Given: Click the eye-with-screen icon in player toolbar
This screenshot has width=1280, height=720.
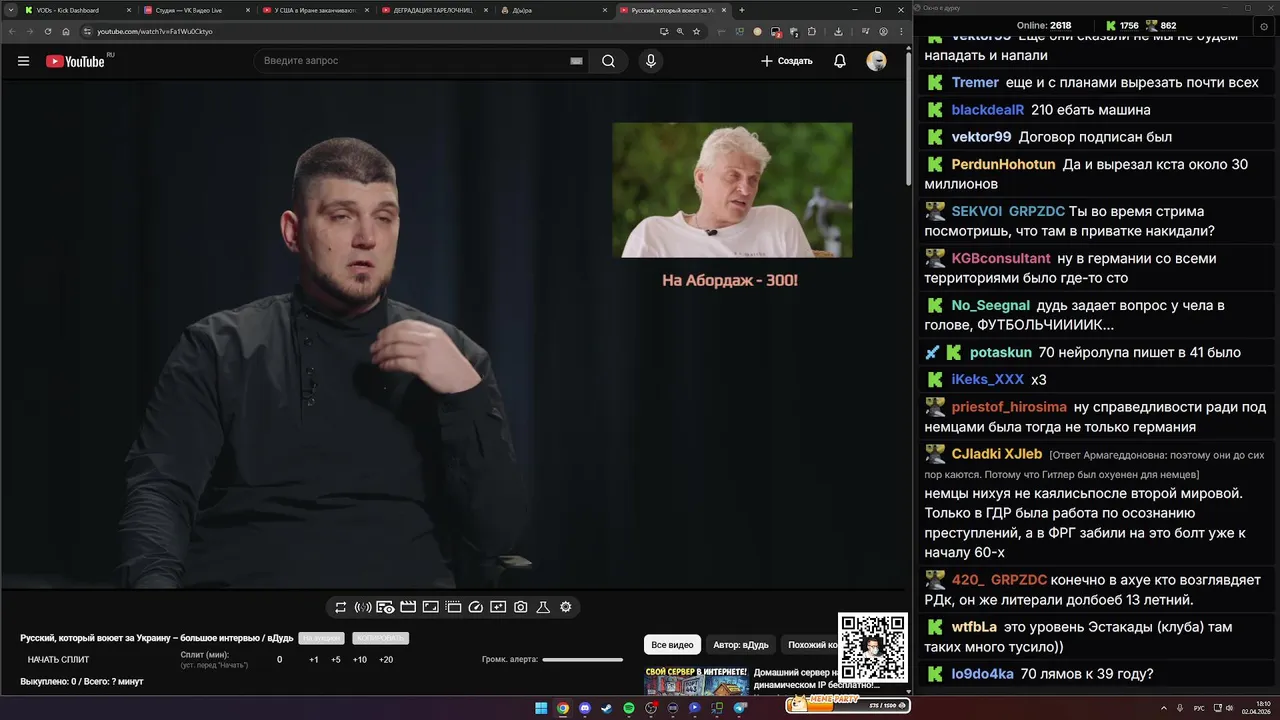Looking at the screenshot, I should (x=385, y=607).
